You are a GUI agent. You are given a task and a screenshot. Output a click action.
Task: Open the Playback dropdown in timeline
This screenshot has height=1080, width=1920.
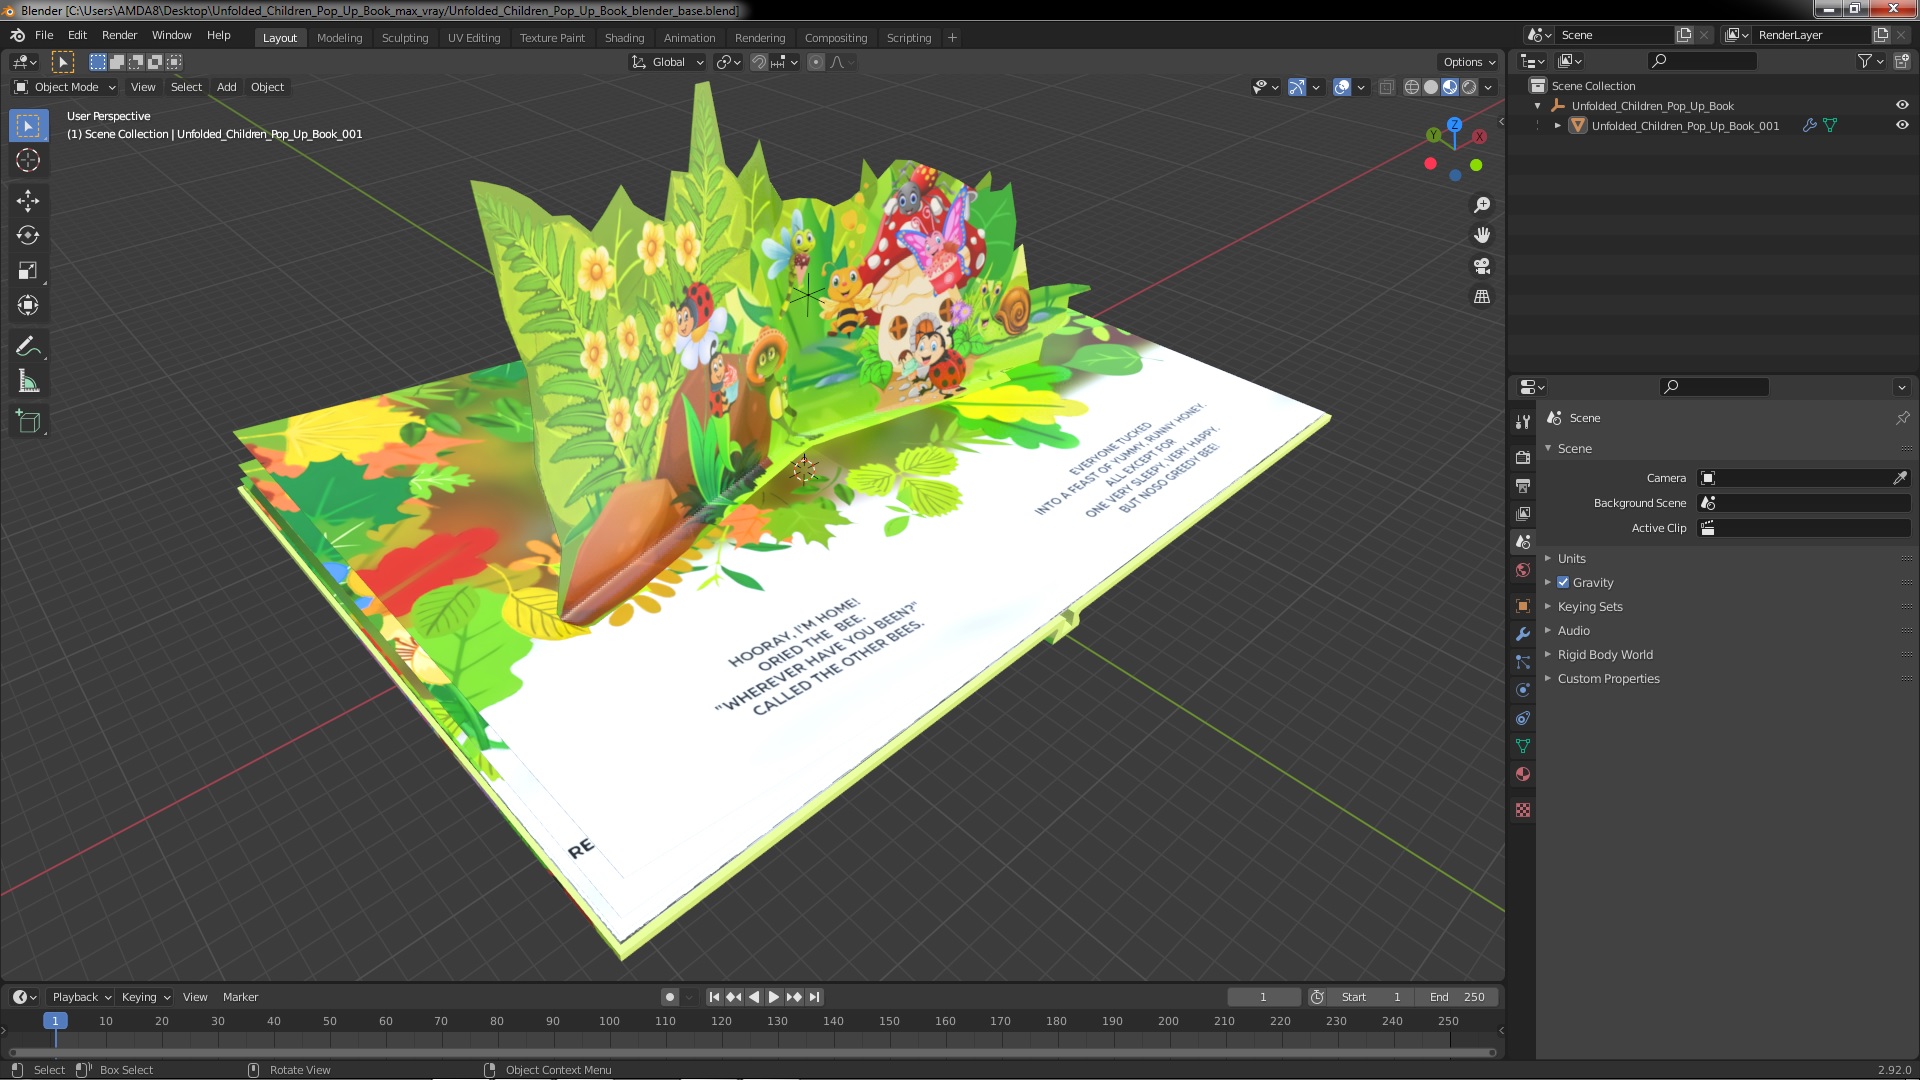coord(80,997)
